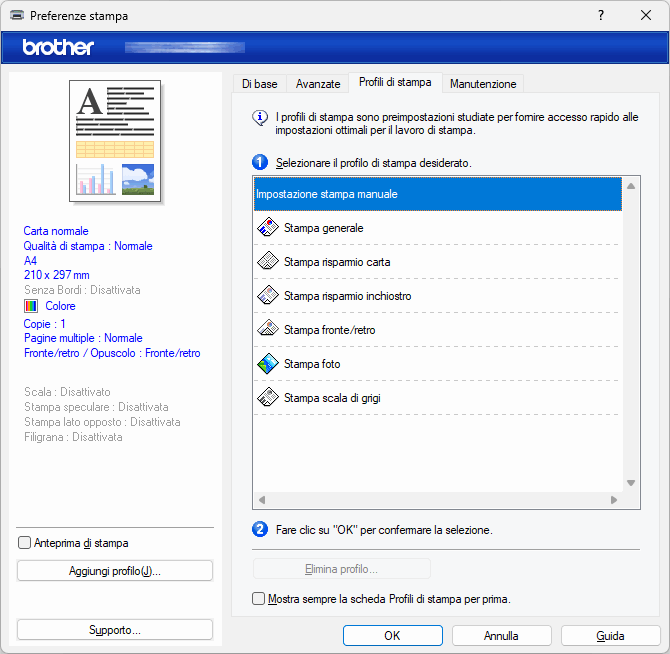Image resolution: width=670 pixels, height=654 pixels.
Task: Go to the Manutenzione tab
Action: coord(483,84)
